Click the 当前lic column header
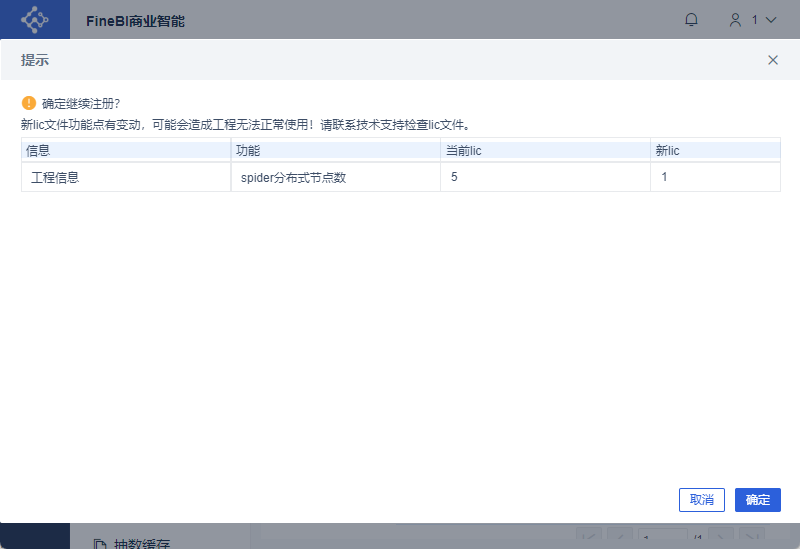 click(545, 151)
